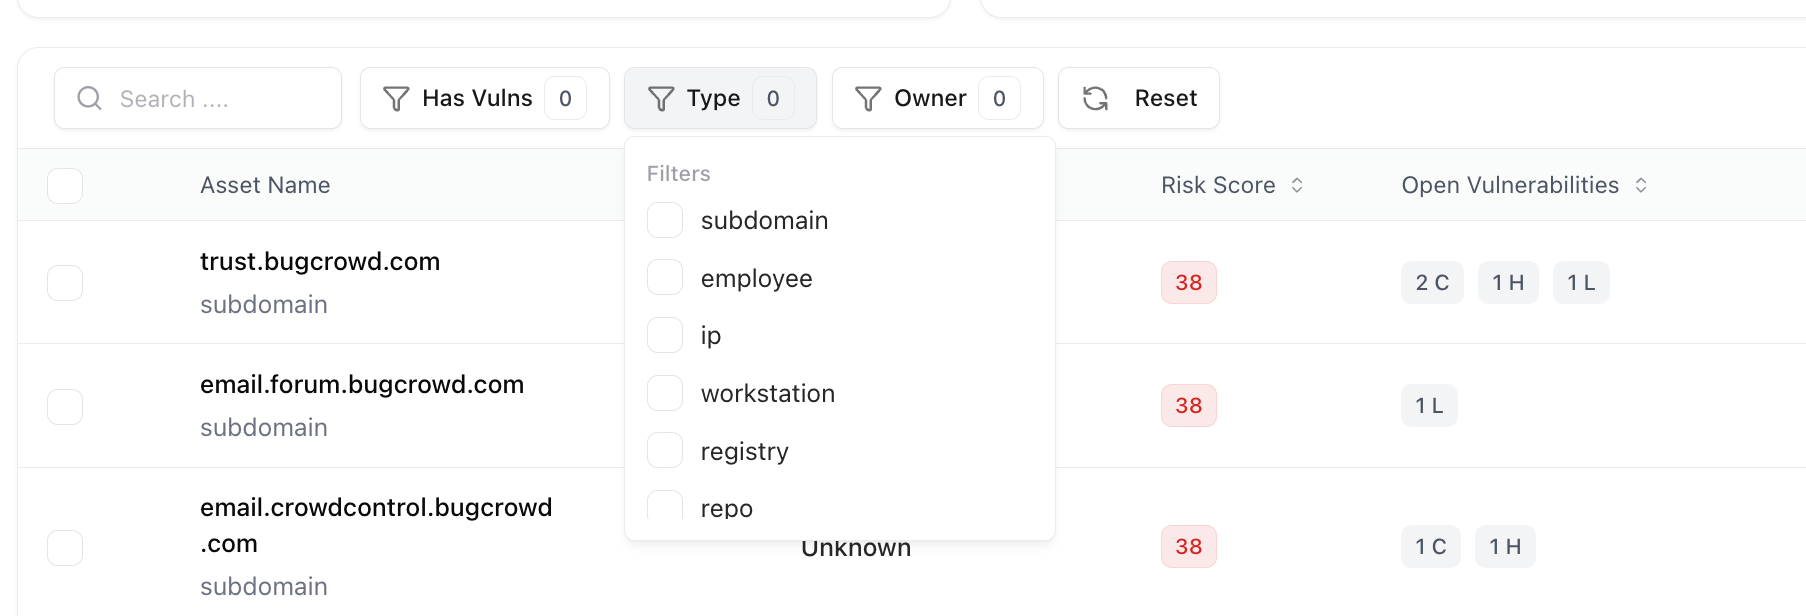Click the funnel icon on Type filter
This screenshot has width=1806, height=616.
[660, 98]
